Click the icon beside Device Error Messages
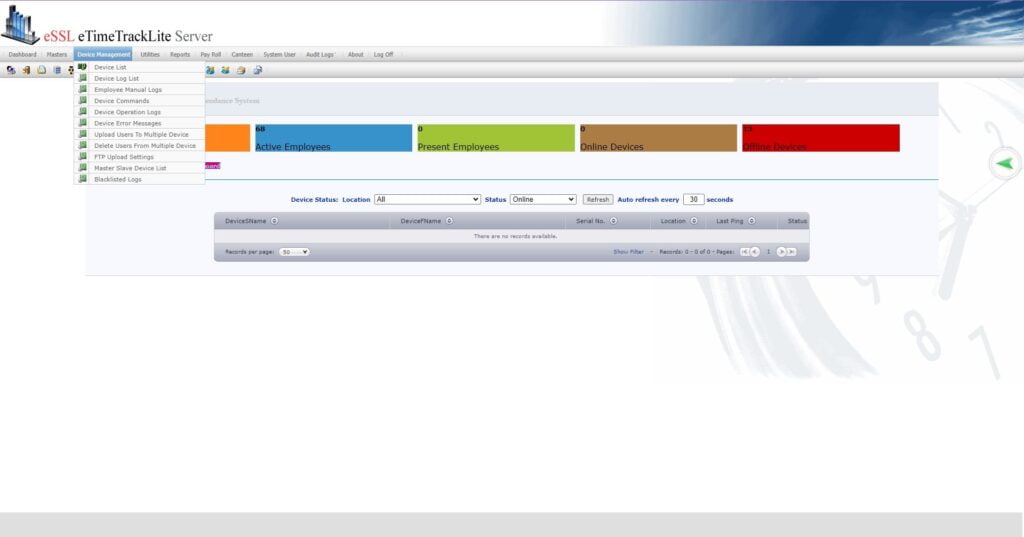1024x537 pixels. coord(82,122)
